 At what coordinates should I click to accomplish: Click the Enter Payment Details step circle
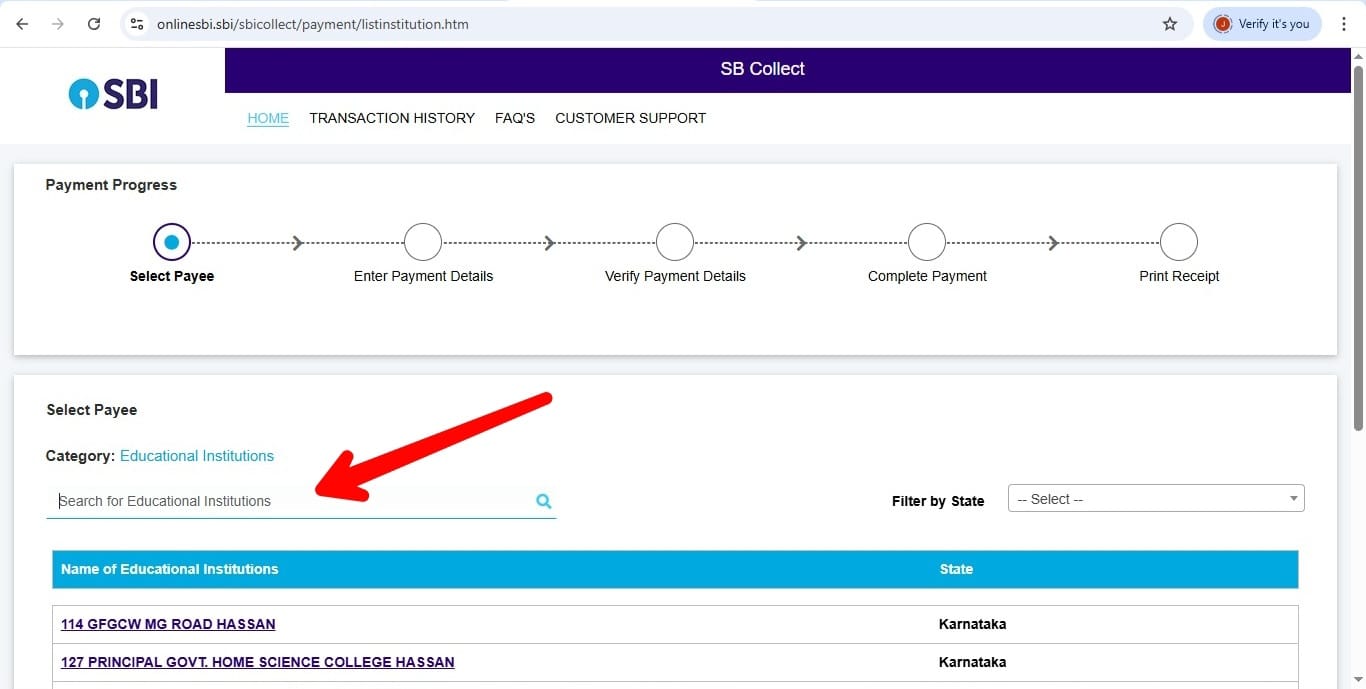coord(423,242)
